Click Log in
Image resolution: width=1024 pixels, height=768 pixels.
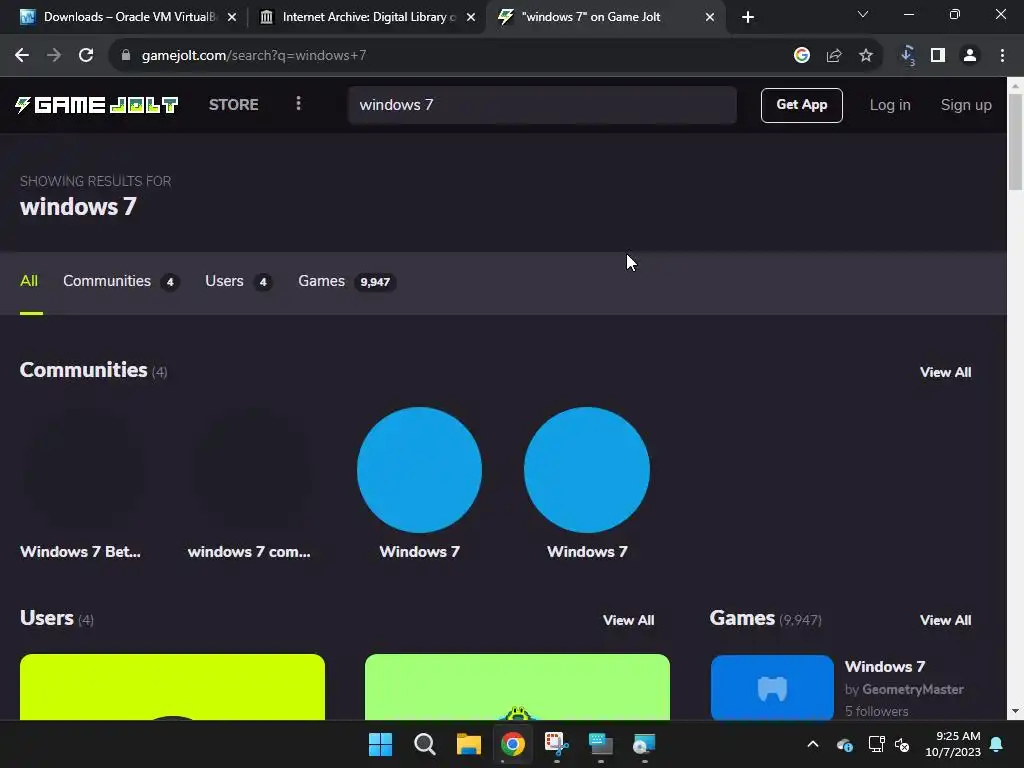point(889,105)
